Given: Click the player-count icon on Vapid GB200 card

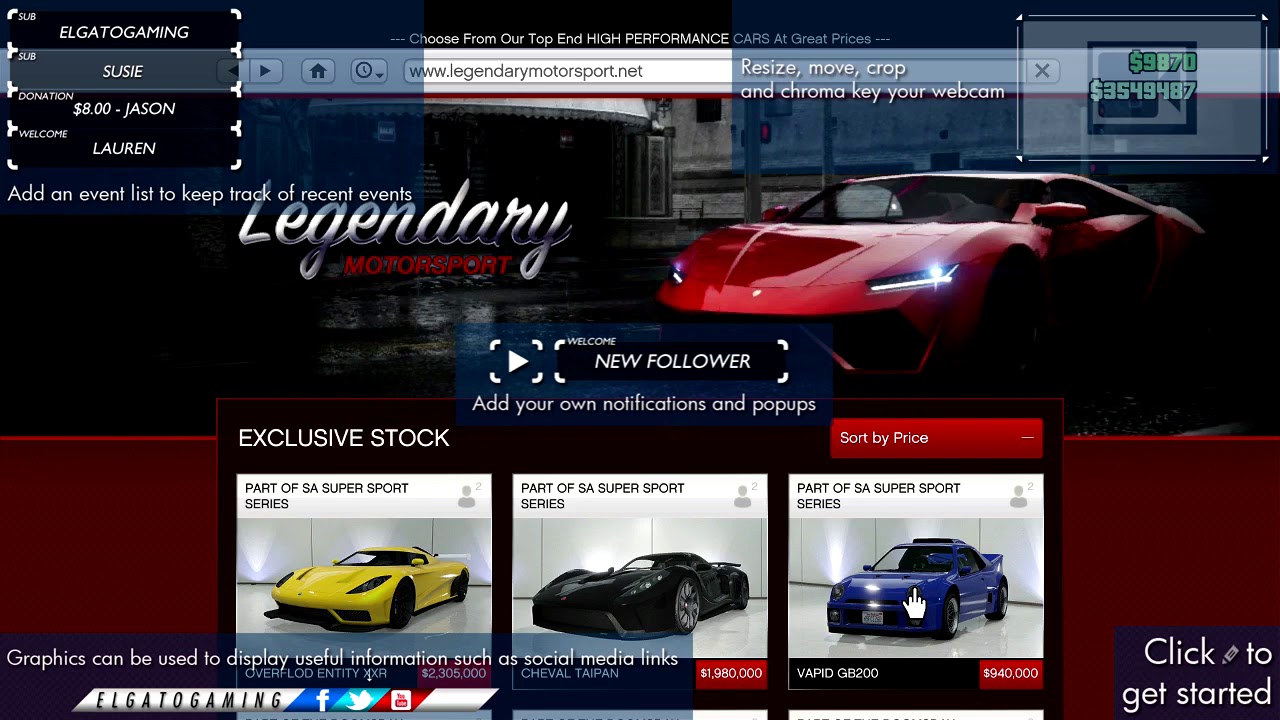Looking at the screenshot, I should click(x=1020, y=495).
